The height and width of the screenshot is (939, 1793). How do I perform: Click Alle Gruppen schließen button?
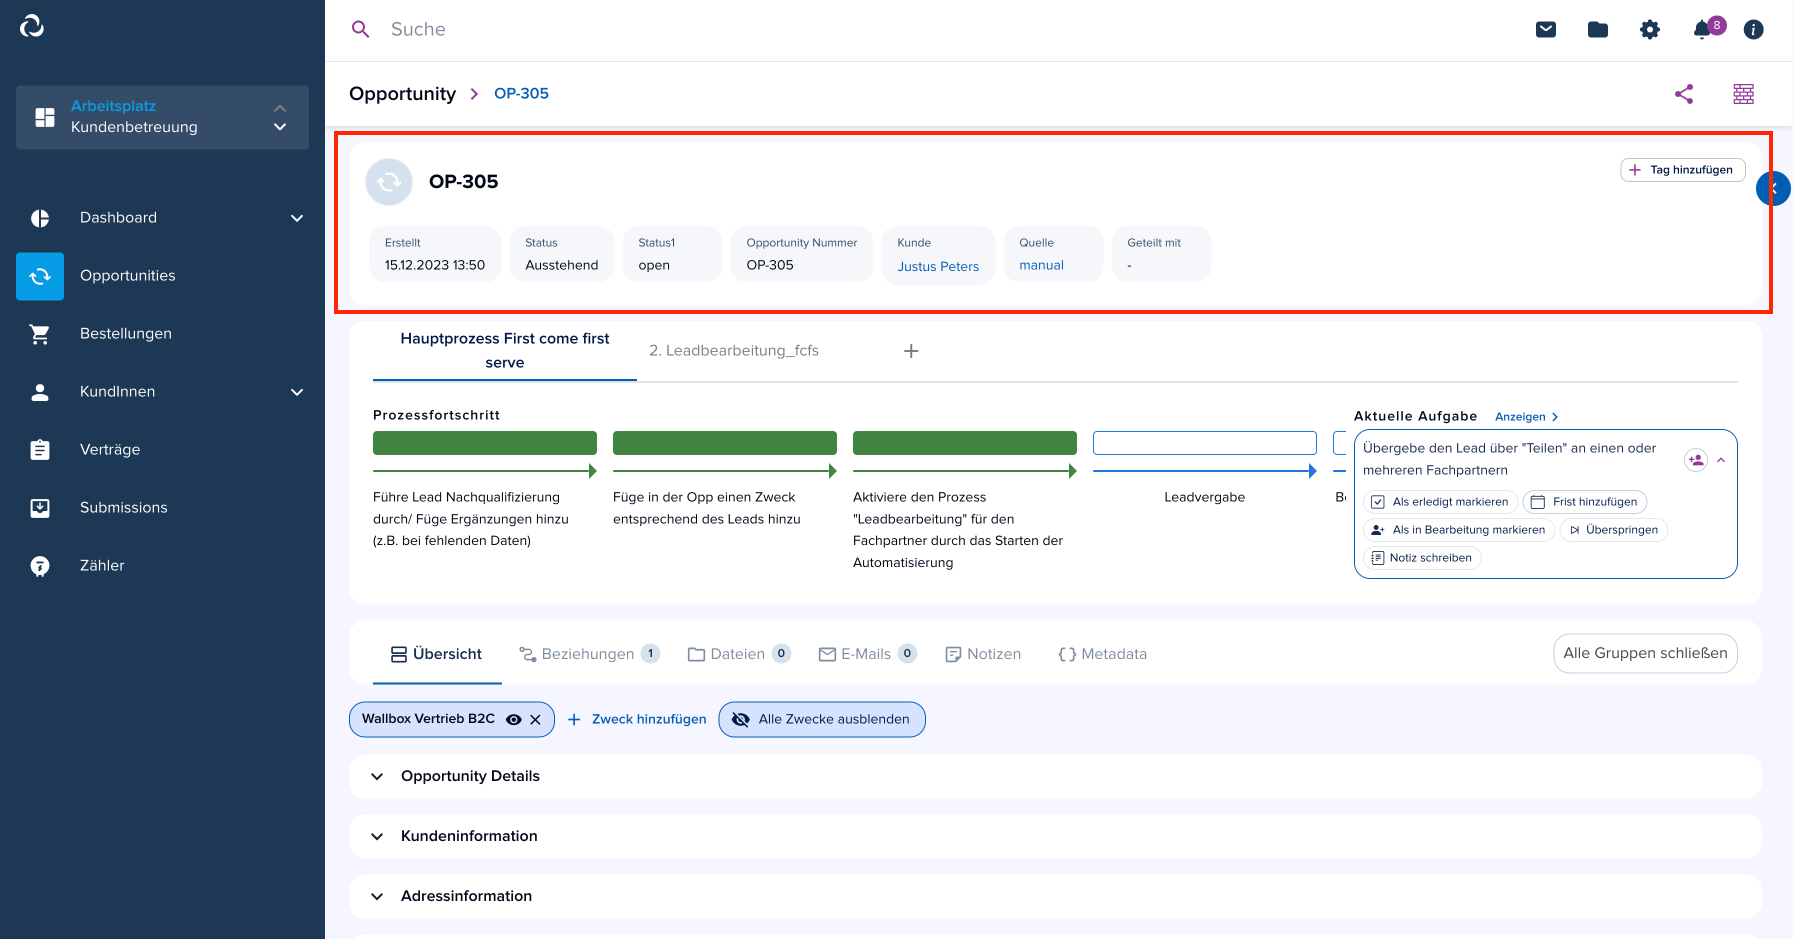[x=1645, y=653]
